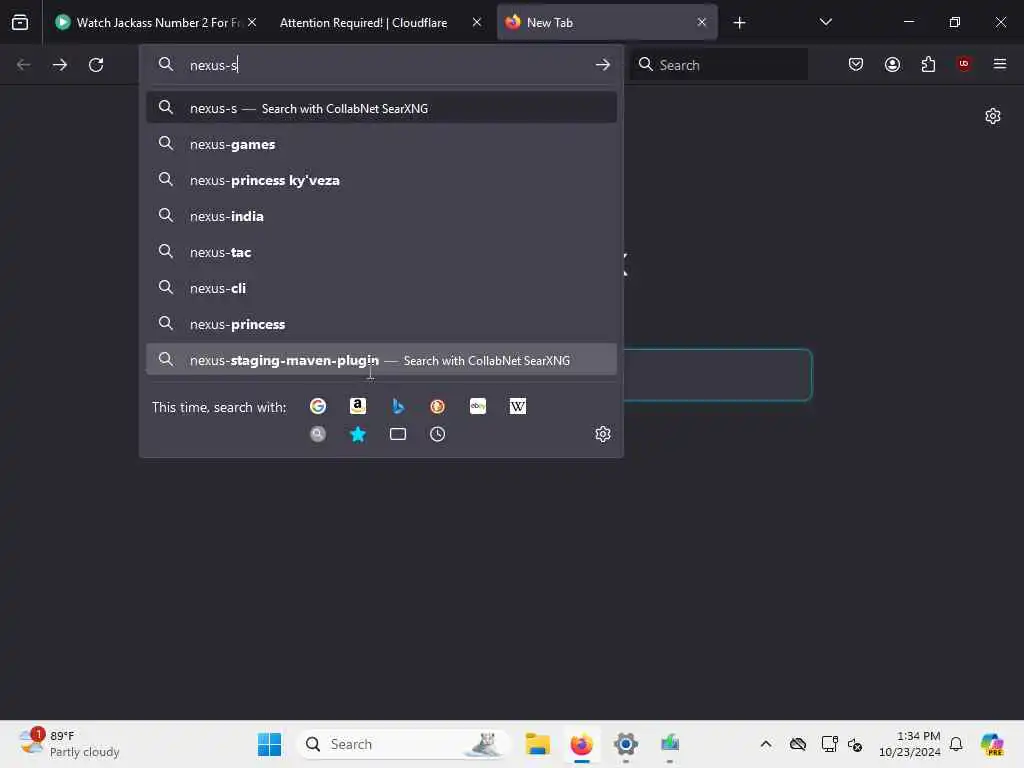Select nexus-s Search with CollabNet SearXNG
The height and width of the screenshot is (768, 1024).
coord(381,108)
